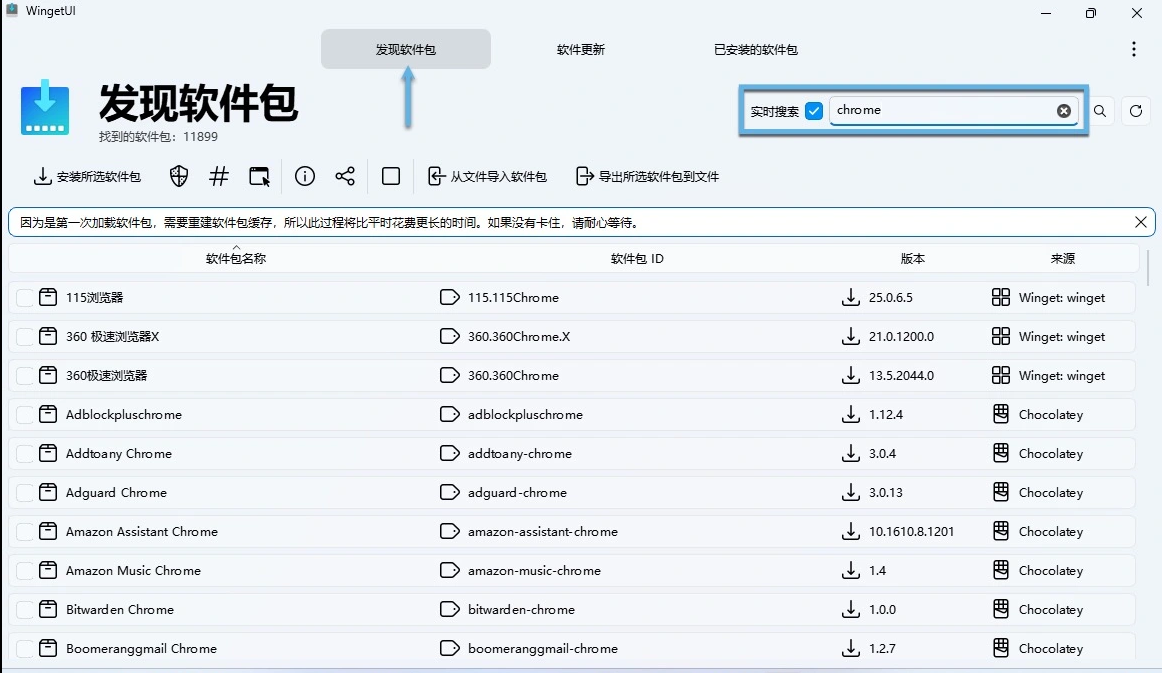
Task: Click the package icon beside Adguard Chrome
Action: pyautogui.click(x=47, y=492)
